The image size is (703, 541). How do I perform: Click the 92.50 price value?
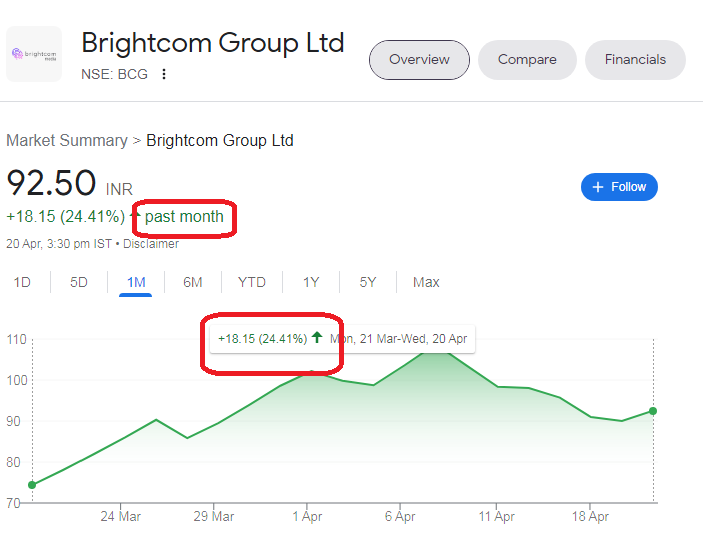[52, 183]
